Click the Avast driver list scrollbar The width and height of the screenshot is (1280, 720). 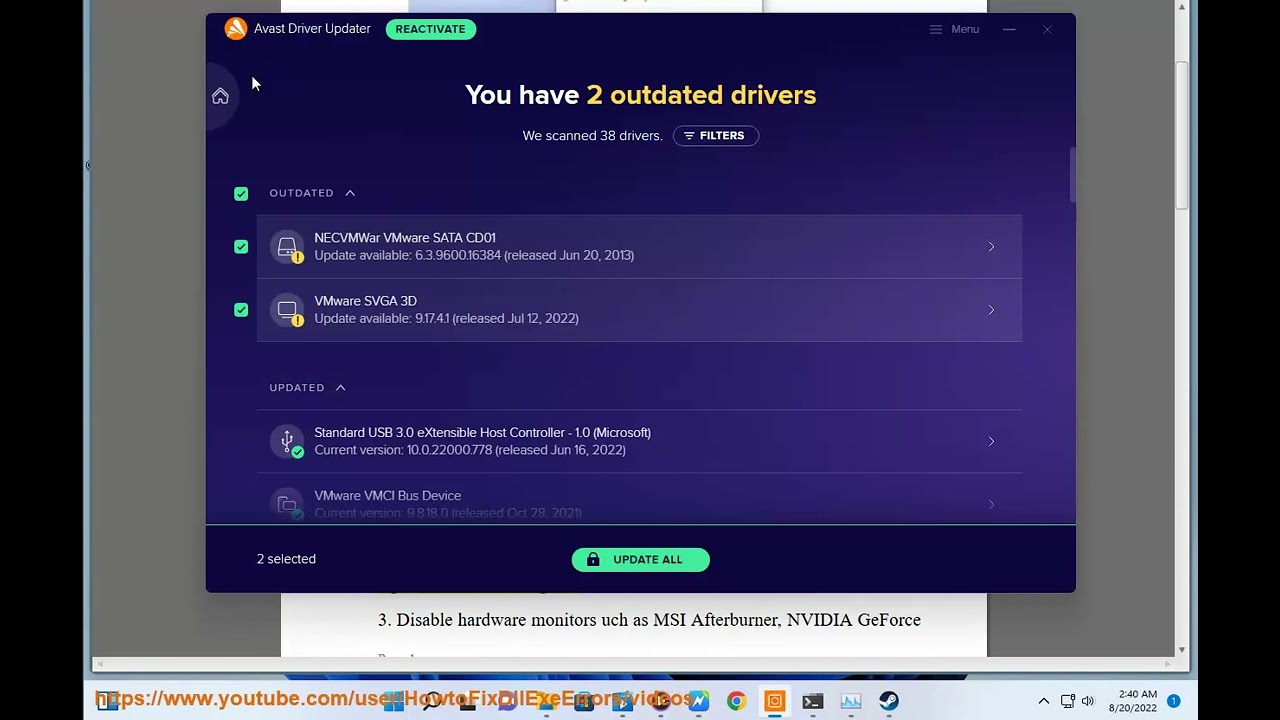1072,175
